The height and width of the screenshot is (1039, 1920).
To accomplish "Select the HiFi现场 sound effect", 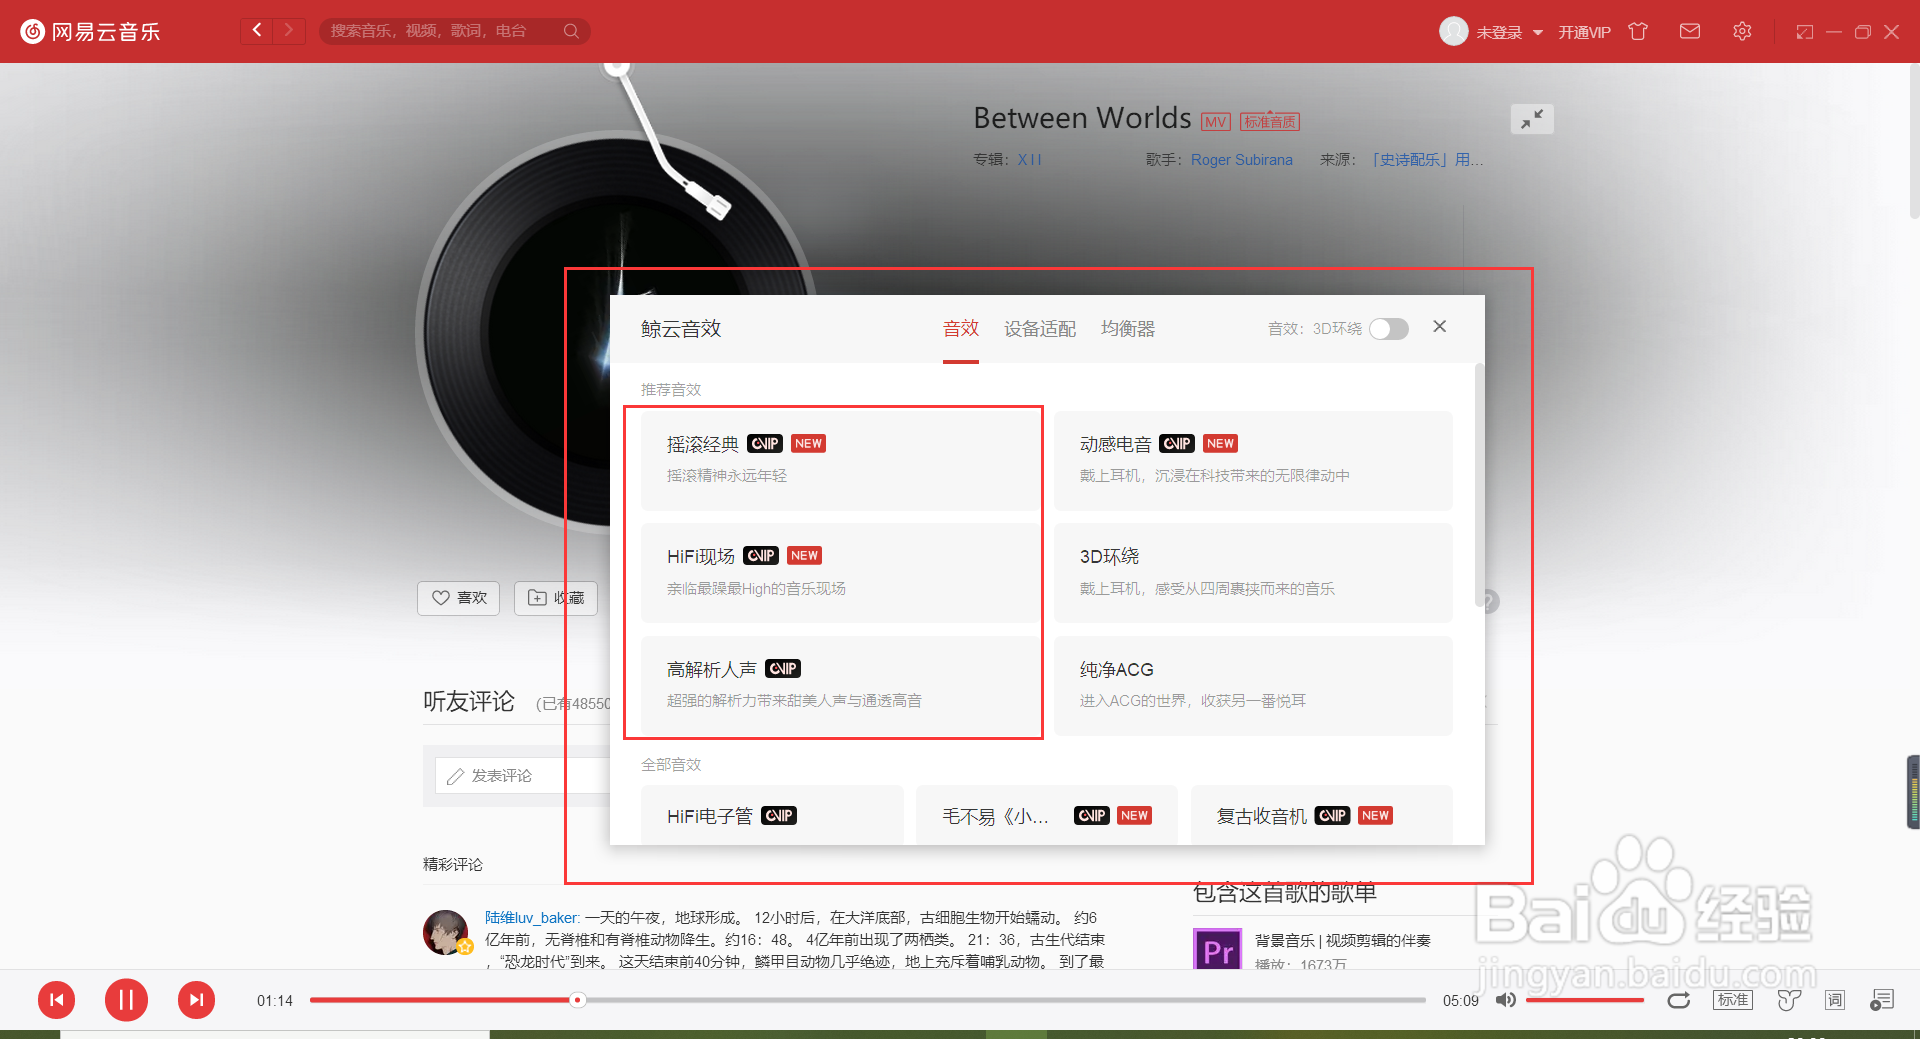I will 840,573.
